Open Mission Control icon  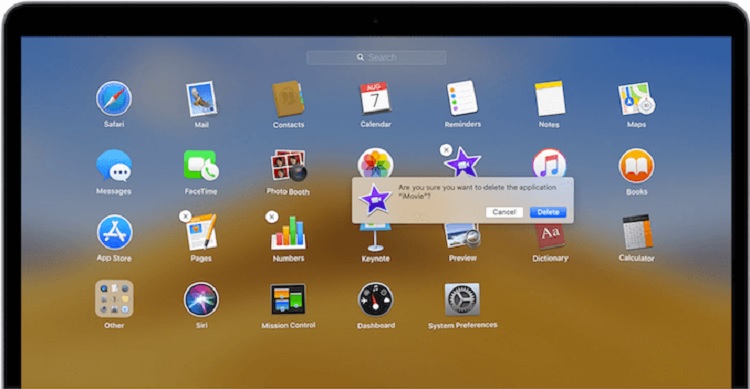[288, 299]
